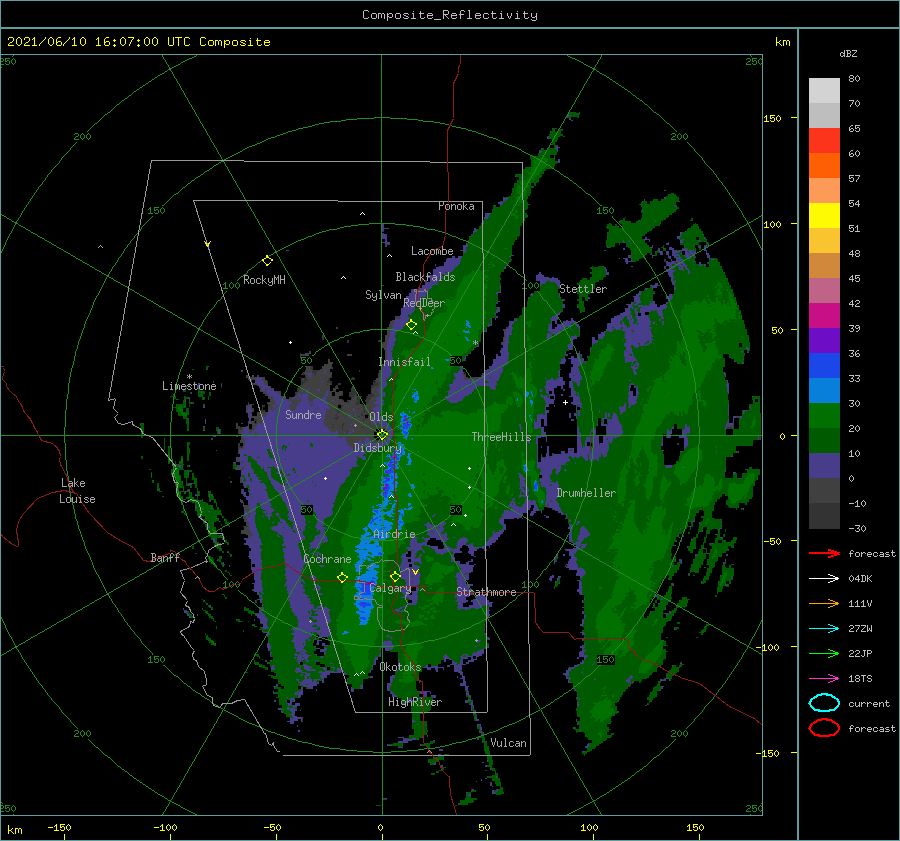Viewport: 900px width, 841px height.
Task: Click the 18TS legend label
Action: [860, 679]
